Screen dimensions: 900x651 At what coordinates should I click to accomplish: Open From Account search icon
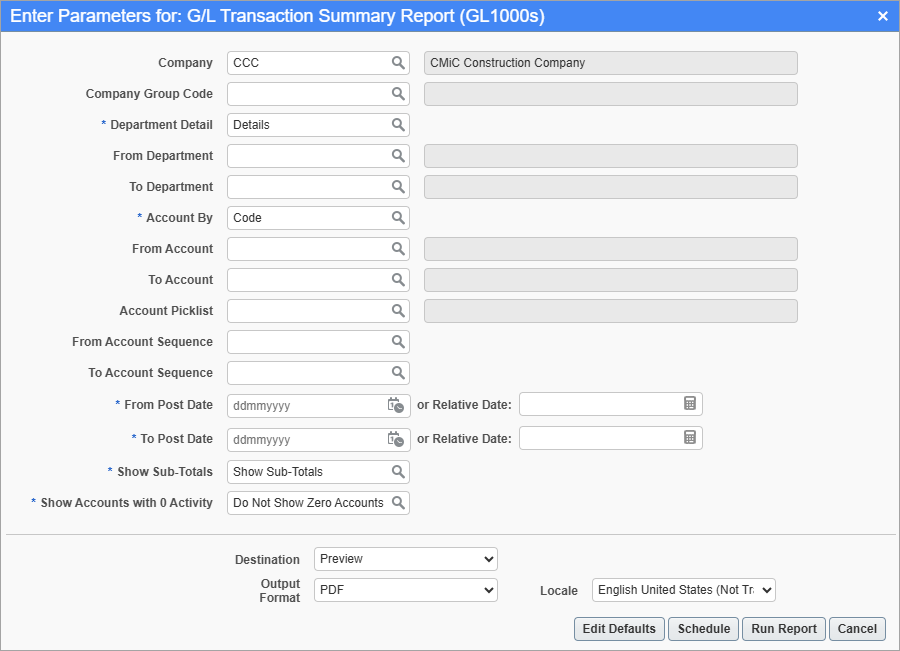398,249
